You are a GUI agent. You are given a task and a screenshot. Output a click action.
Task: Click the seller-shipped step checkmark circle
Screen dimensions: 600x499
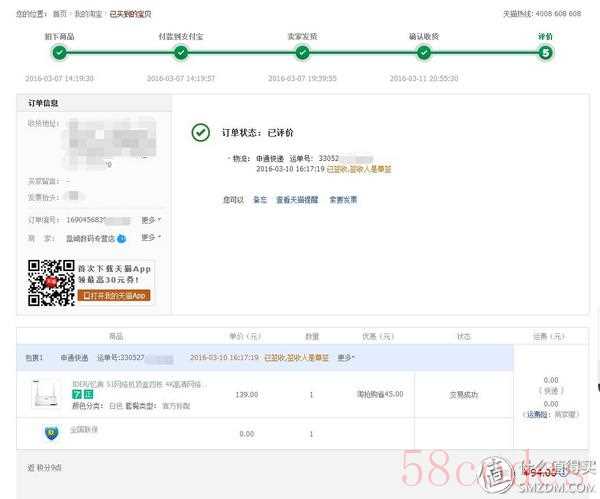click(x=302, y=52)
